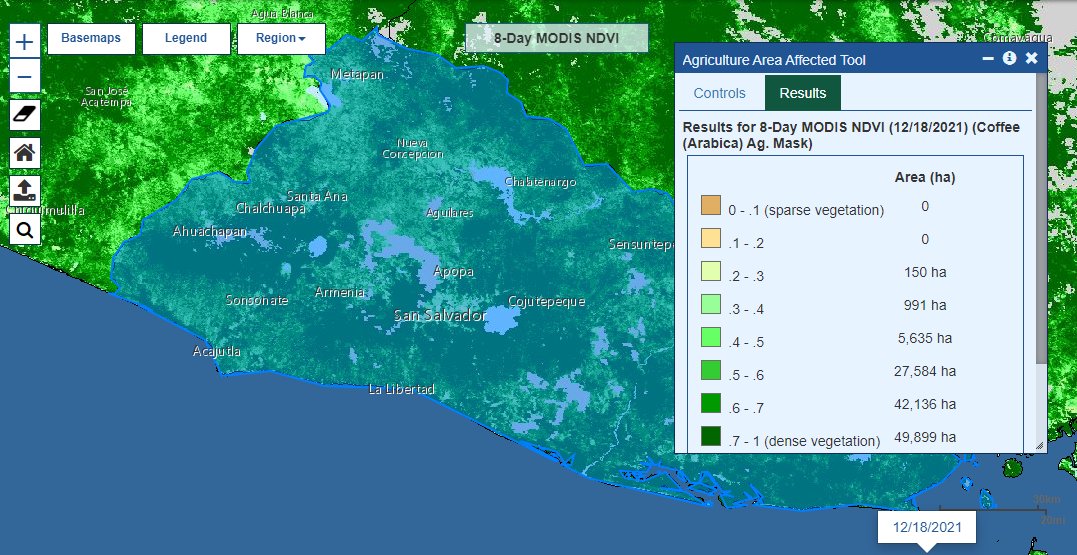Click the 42,136 ha area value
The height and width of the screenshot is (555, 1077).
(x=925, y=404)
